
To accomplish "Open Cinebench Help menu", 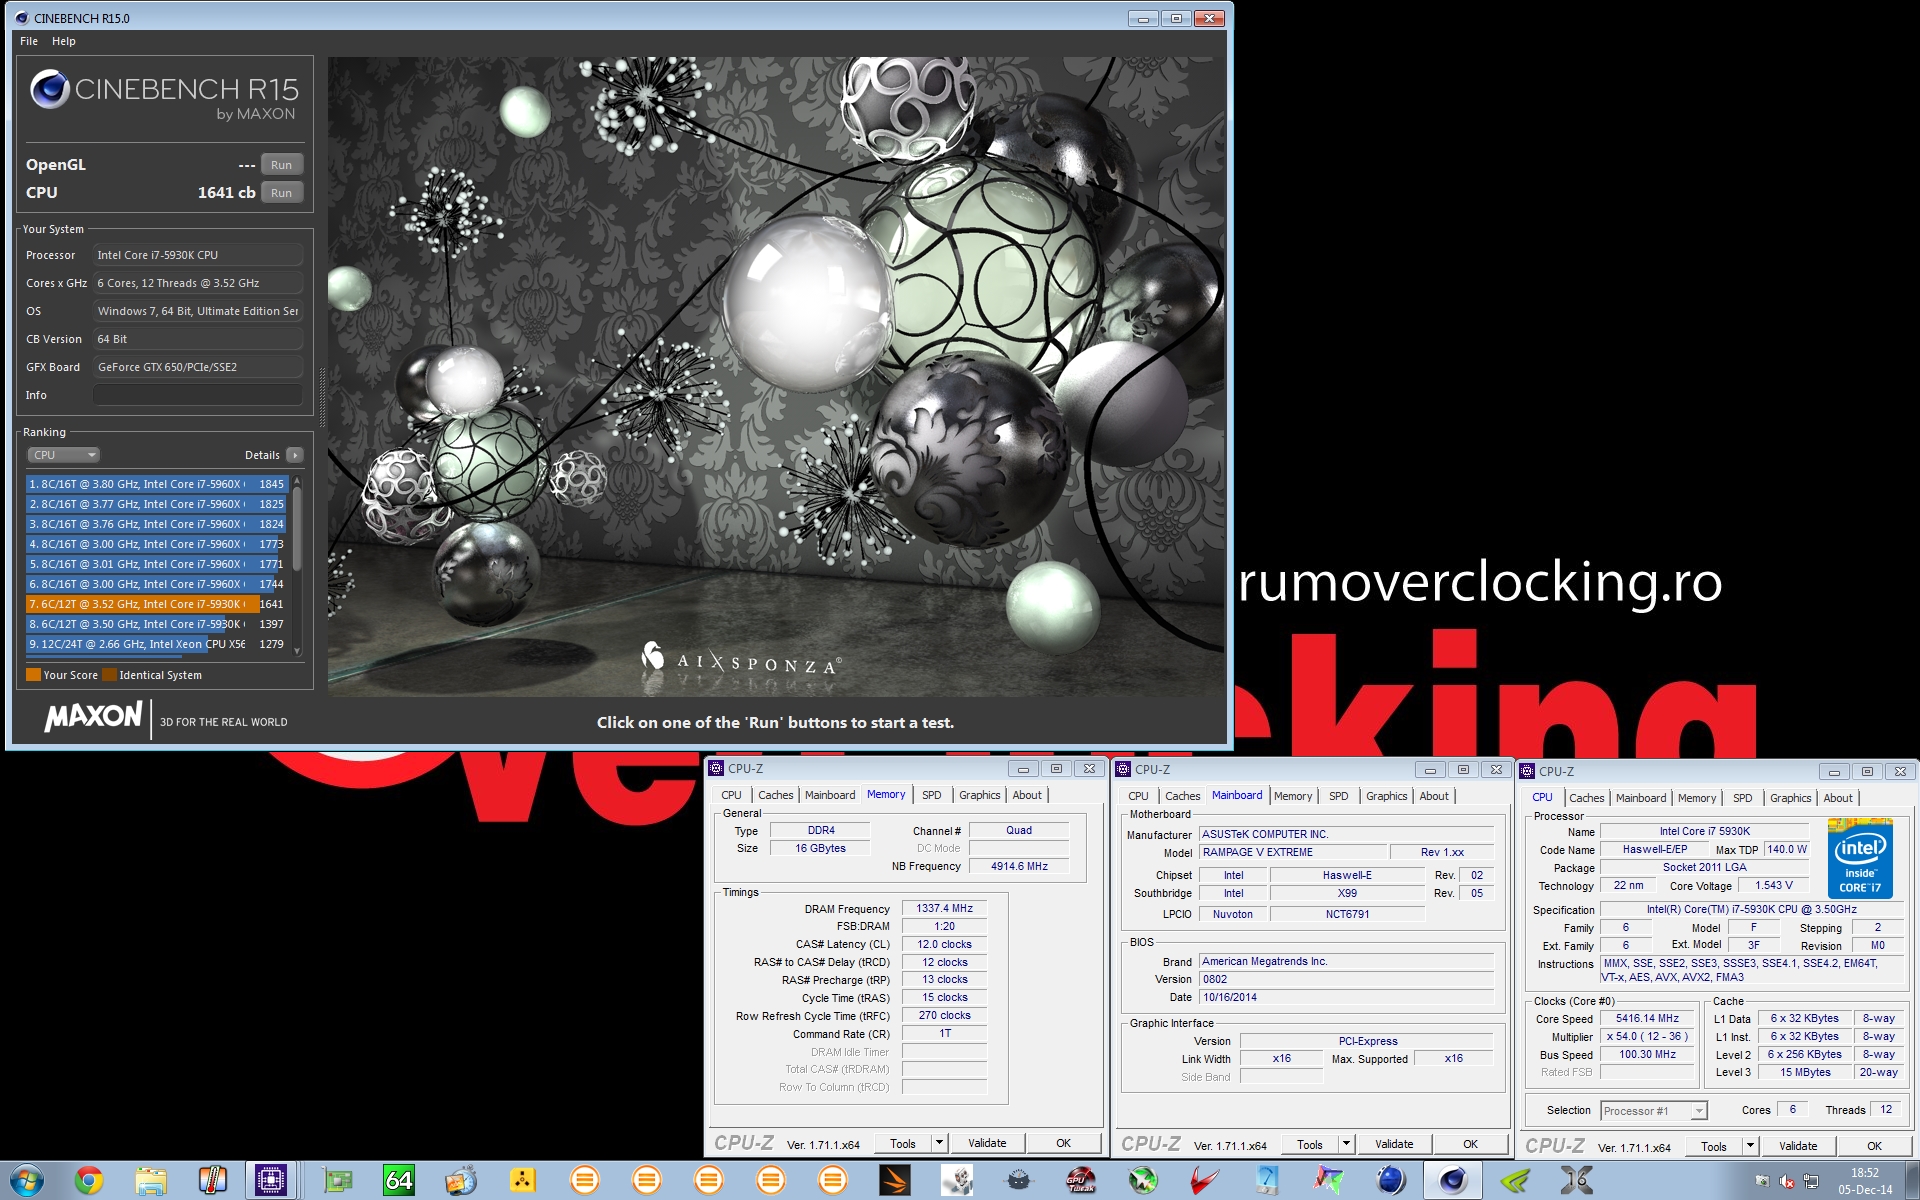I will point(64,41).
